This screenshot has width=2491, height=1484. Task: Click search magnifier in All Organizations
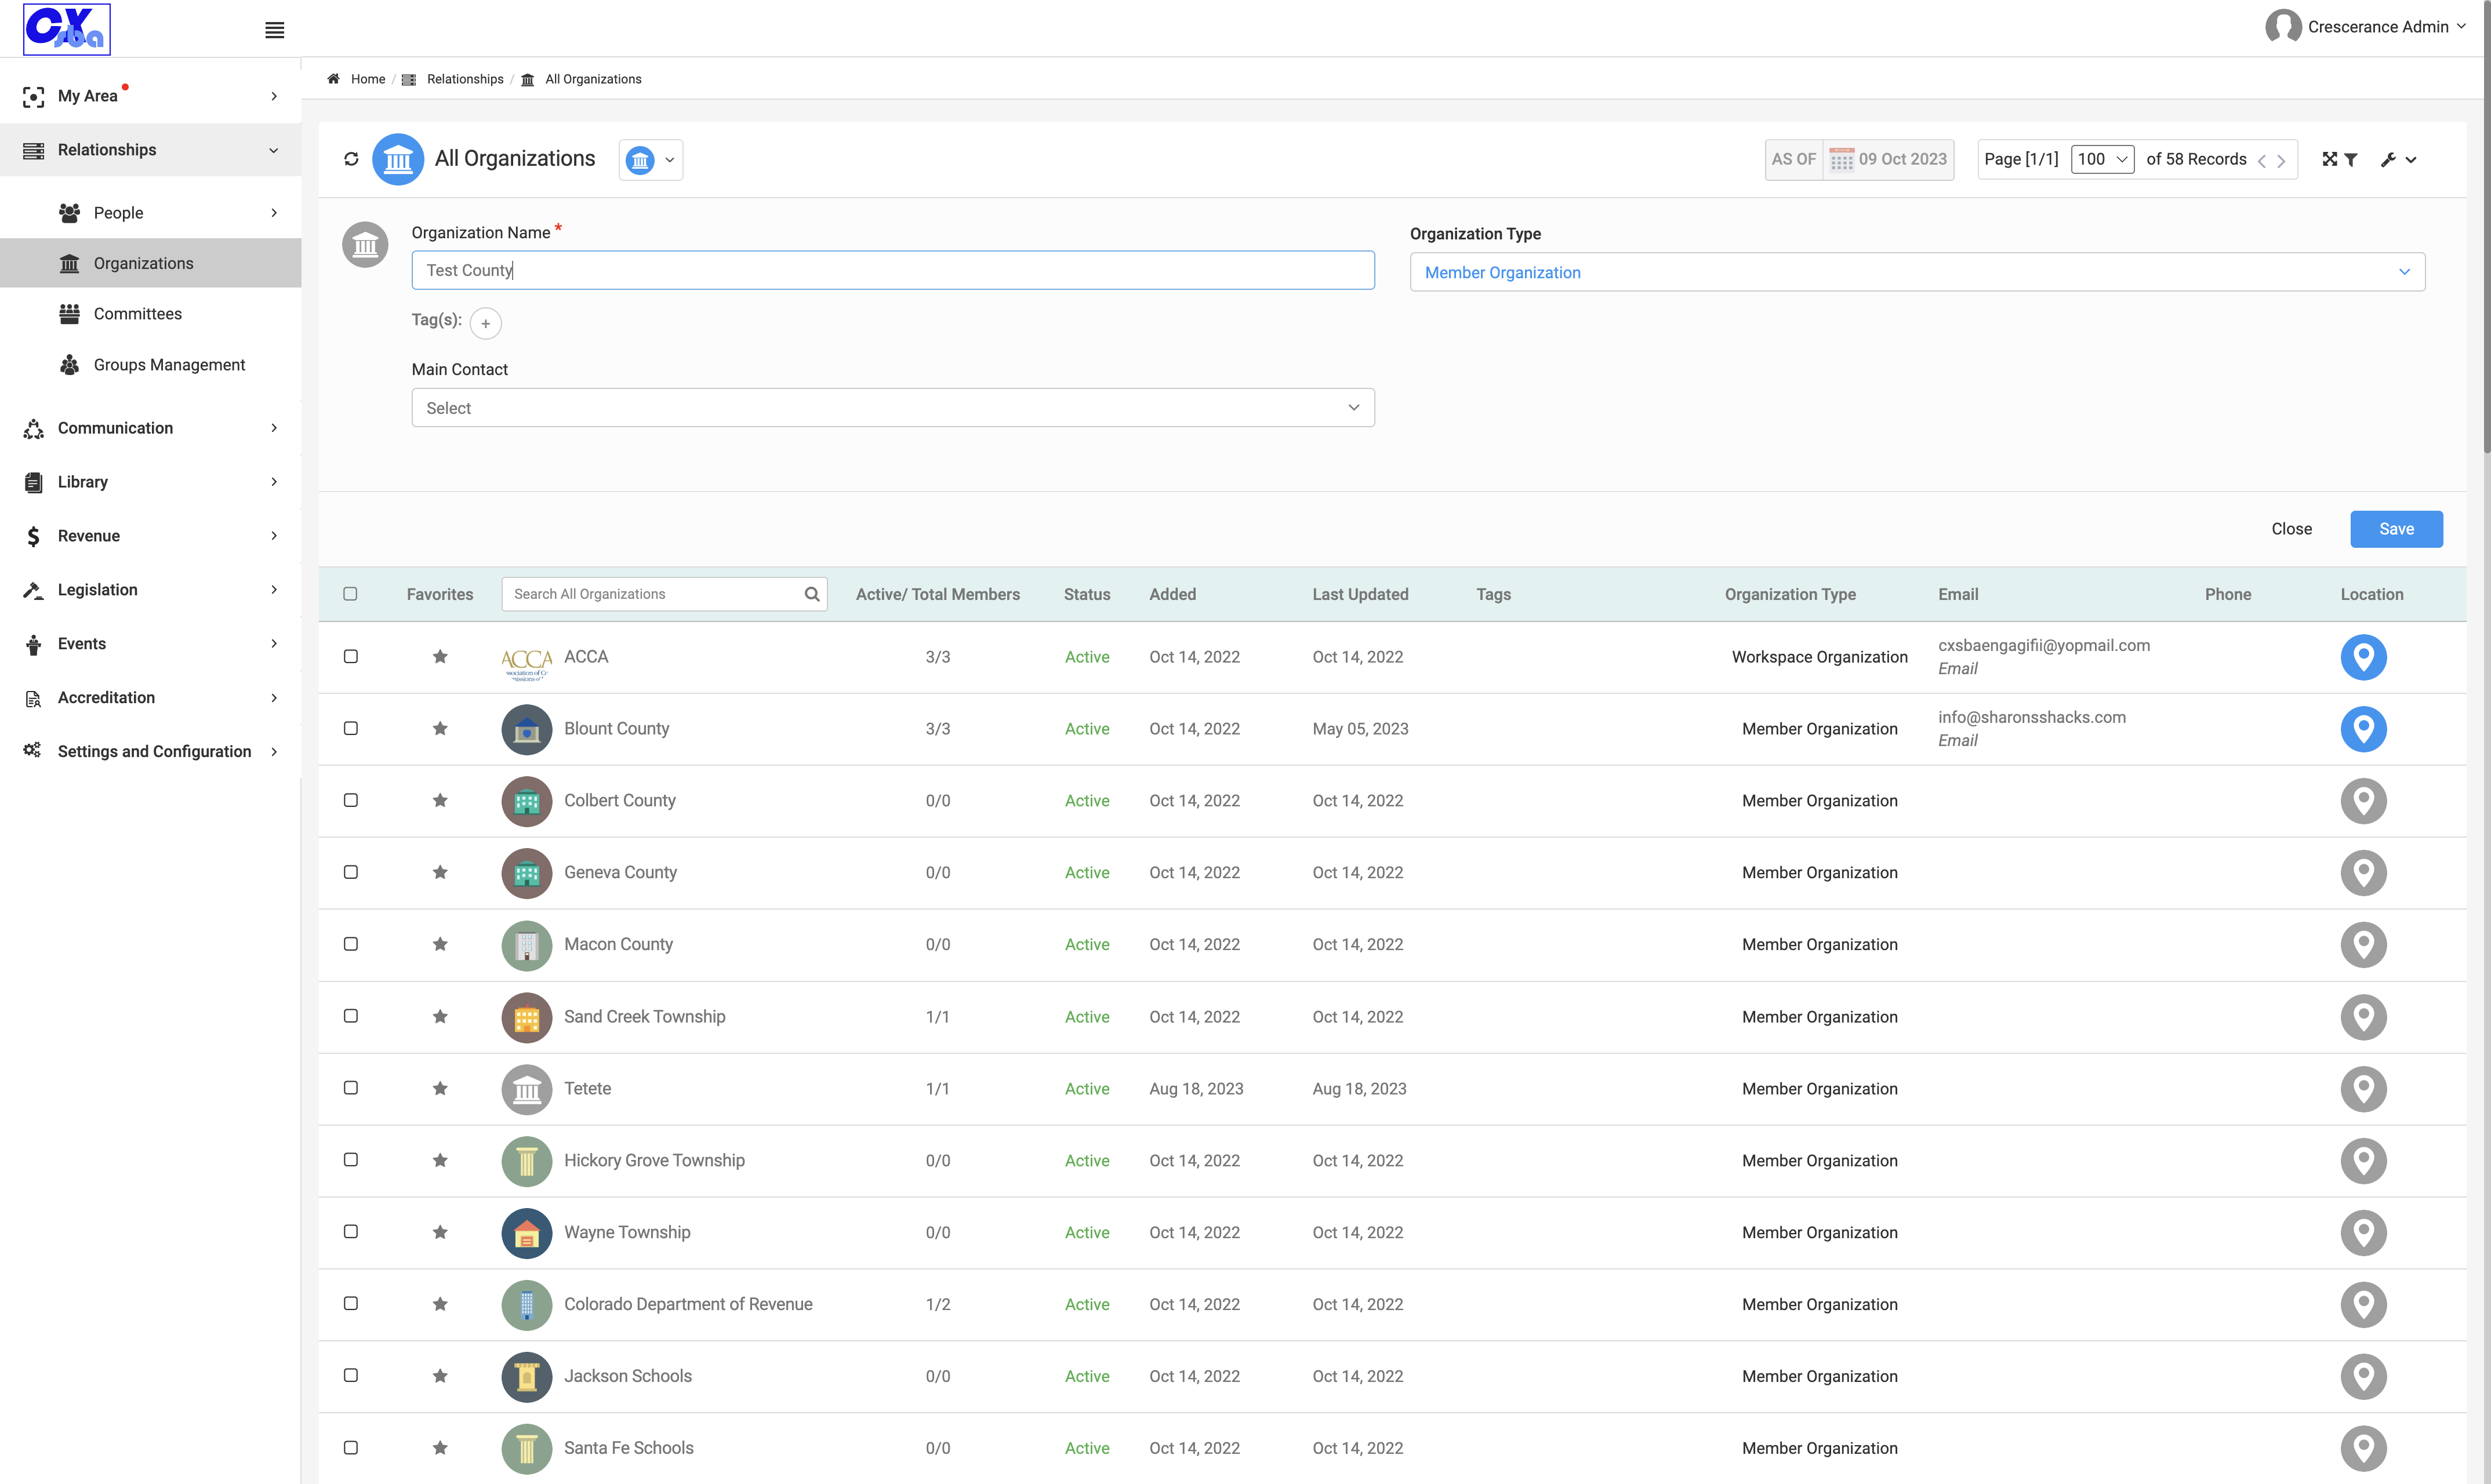812,594
